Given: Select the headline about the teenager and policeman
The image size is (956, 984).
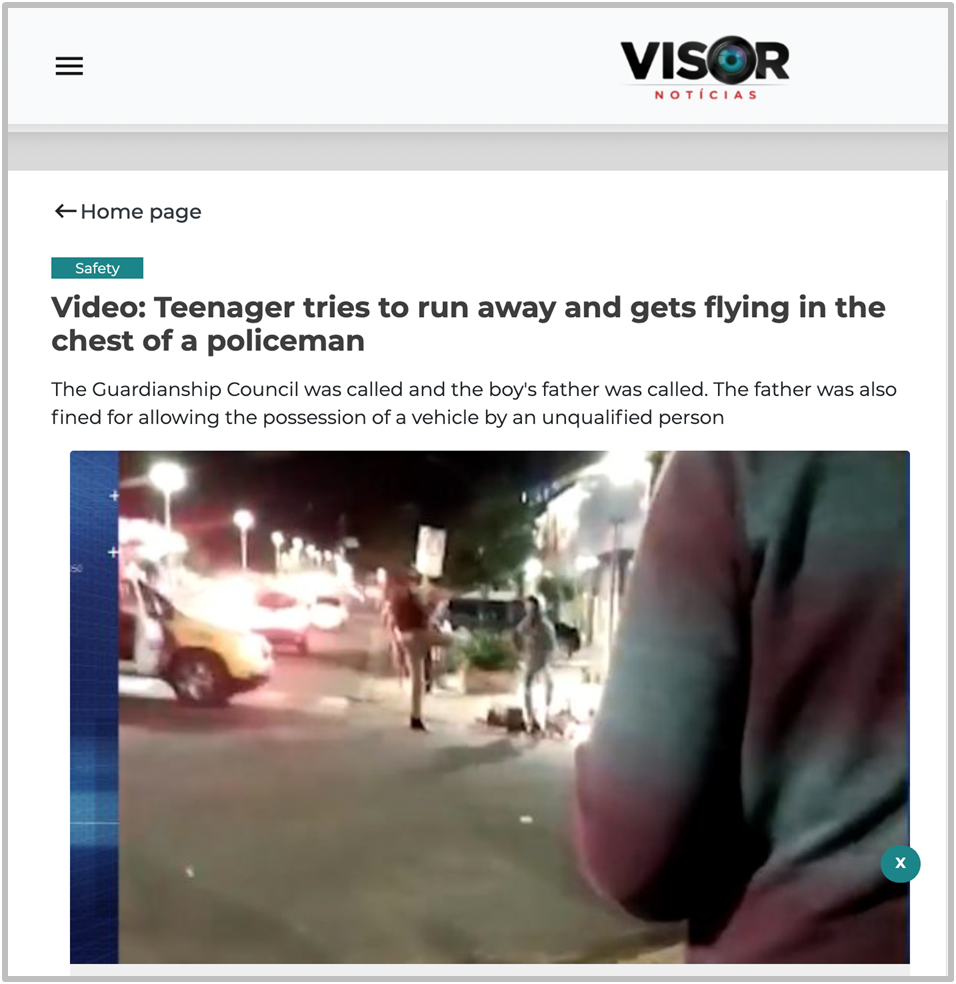Looking at the screenshot, I should point(468,324).
